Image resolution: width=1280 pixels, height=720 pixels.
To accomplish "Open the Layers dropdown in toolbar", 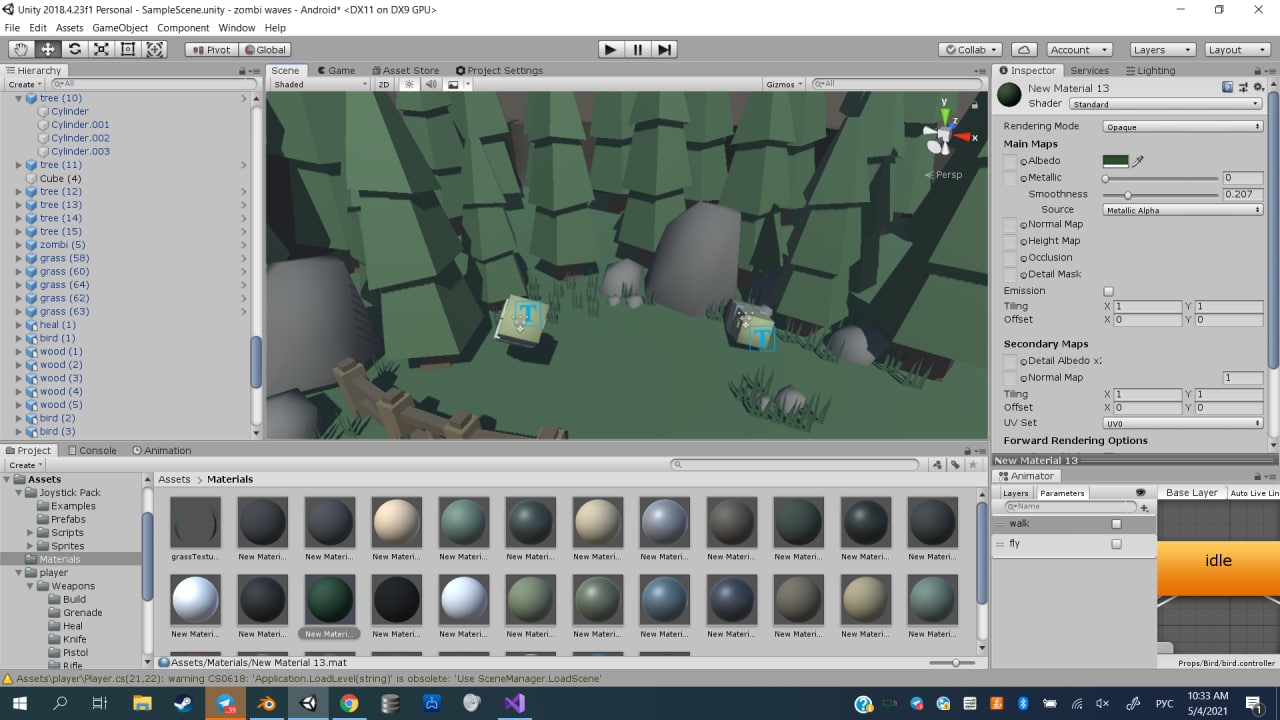I will tap(1162, 49).
